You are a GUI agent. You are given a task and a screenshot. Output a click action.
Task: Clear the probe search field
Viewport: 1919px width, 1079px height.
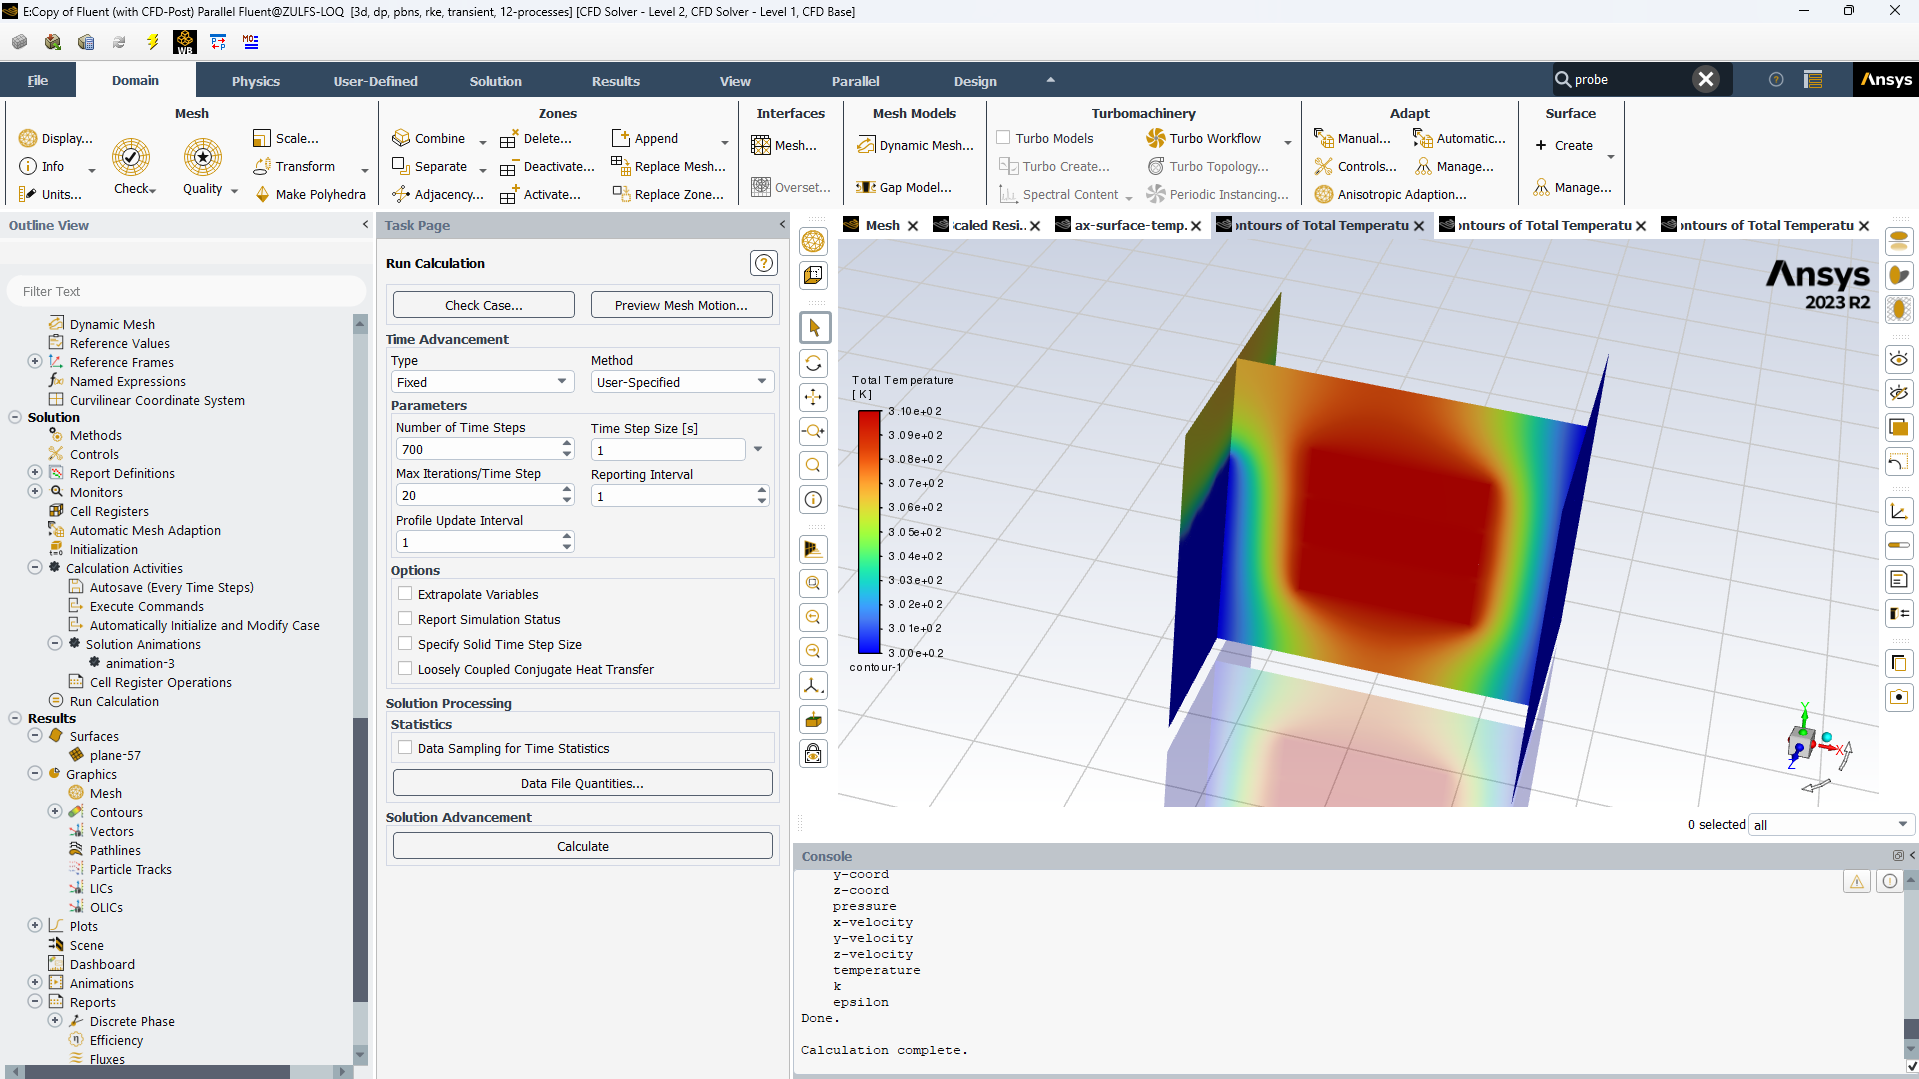[x=1706, y=79]
